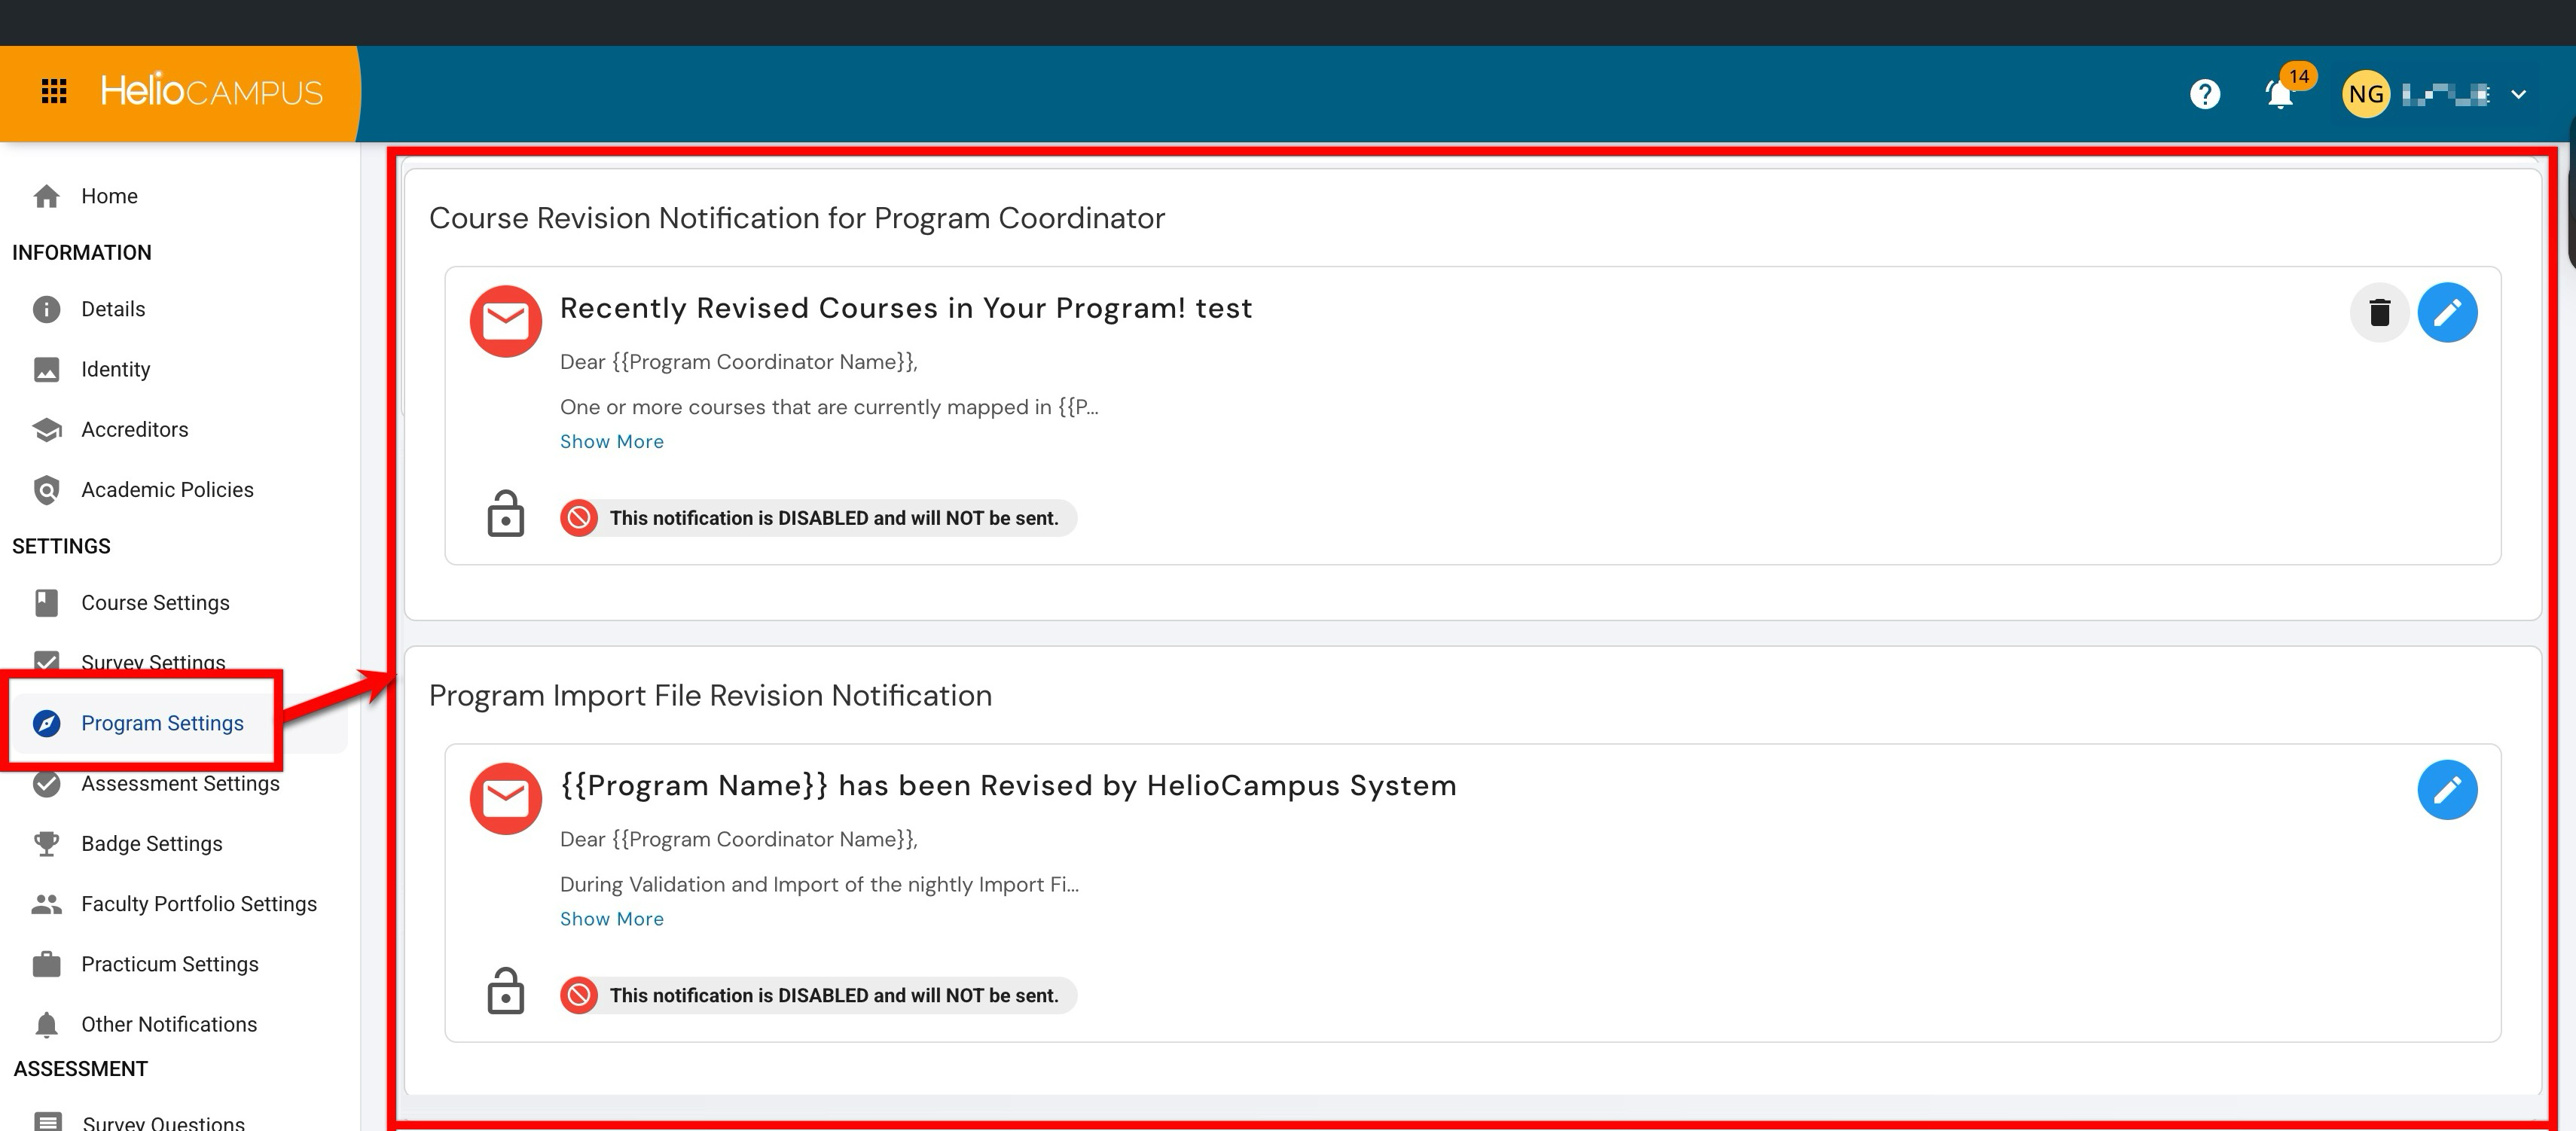Open Other Notifications sidebar item
2576x1131 pixels.
pyautogui.click(x=169, y=1024)
